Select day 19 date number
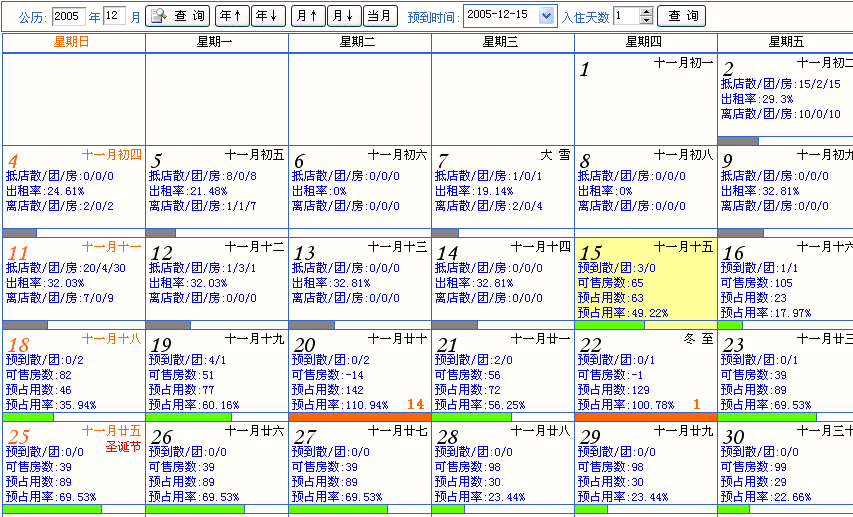 pyautogui.click(x=161, y=345)
